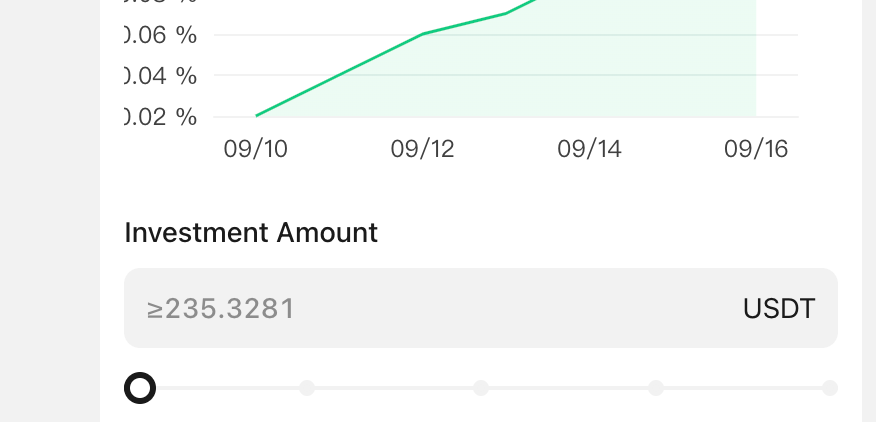Click the 09/14 date axis label
This screenshot has width=876, height=422.
[x=589, y=149]
